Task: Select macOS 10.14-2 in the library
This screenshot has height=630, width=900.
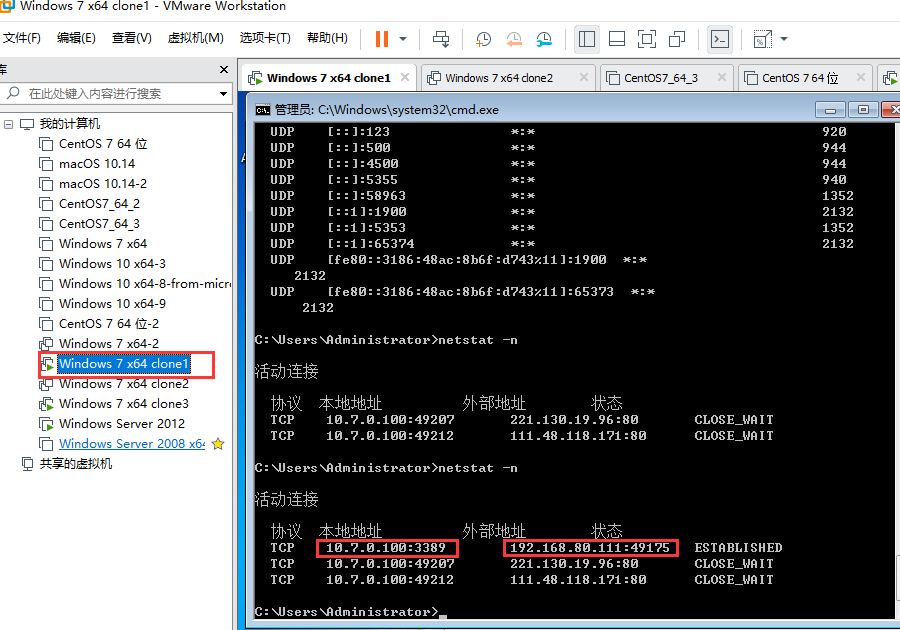Action: 103,184
